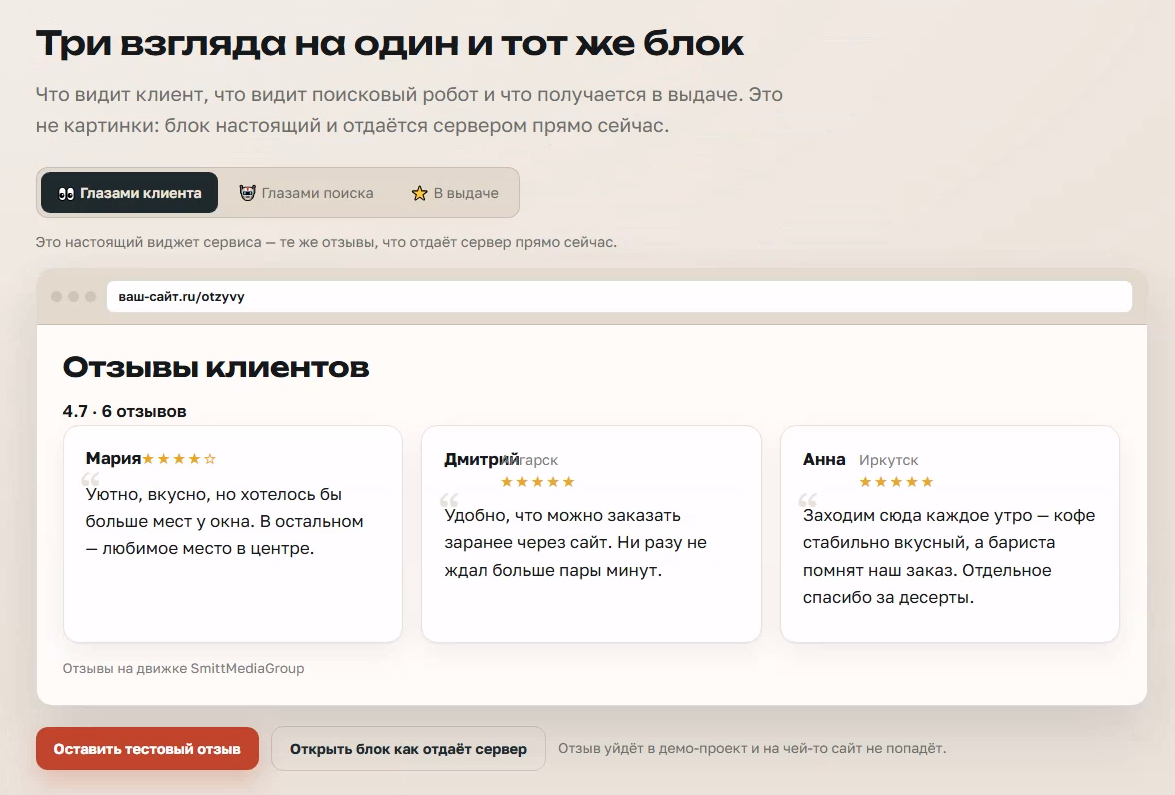Select the В выдаче tab
The image size is (1175, 795).
coord(455,193)
